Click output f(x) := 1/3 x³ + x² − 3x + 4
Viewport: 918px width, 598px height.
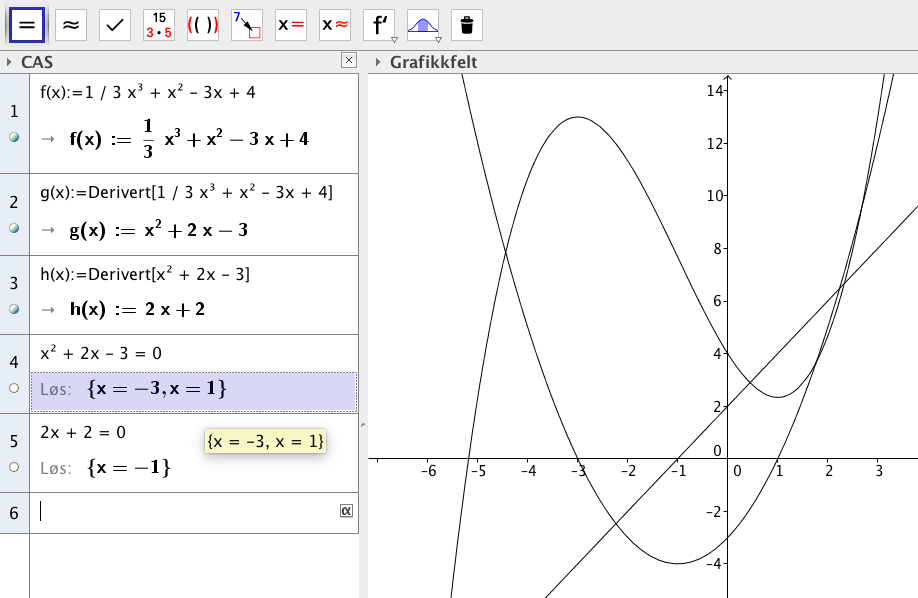point(189,139)
